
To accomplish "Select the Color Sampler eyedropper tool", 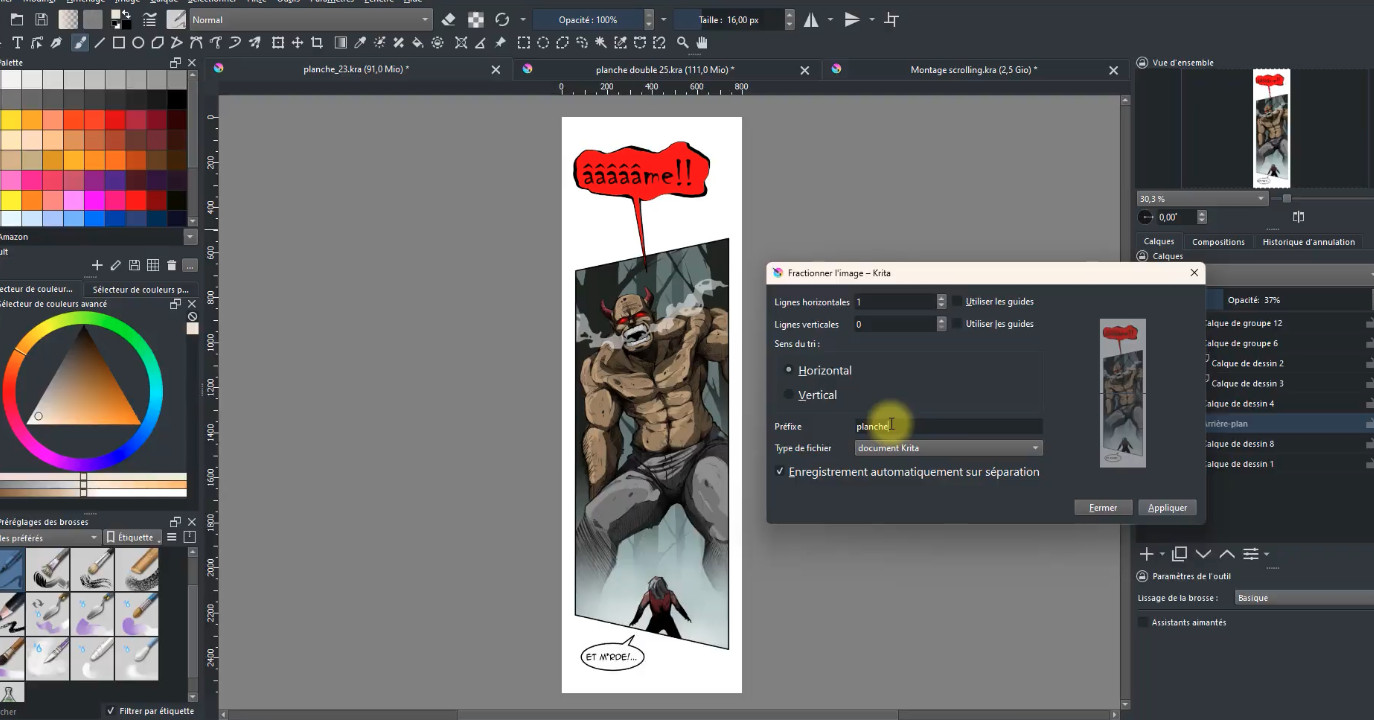I will click(360, 43).
